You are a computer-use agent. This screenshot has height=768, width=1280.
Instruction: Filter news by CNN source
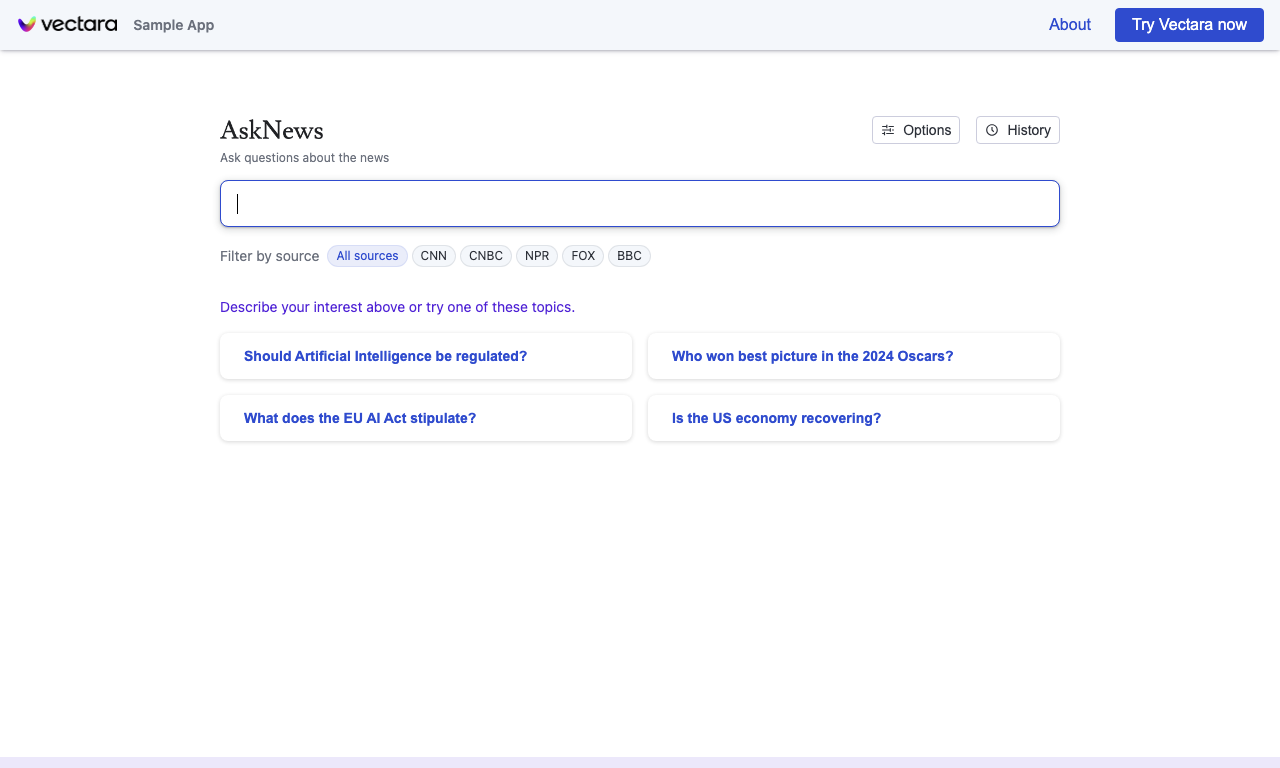click(434, 256)
